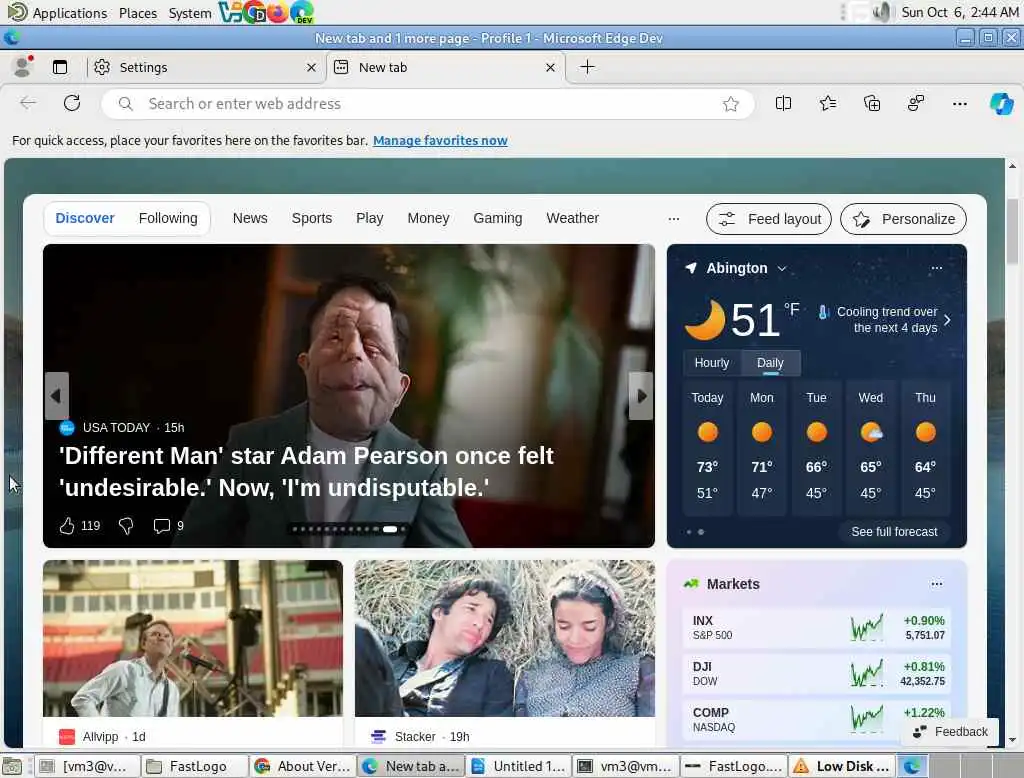Screen dimensions: 1024x778
Task: Switch weather to Hourly view
Action: click(712, 363)
